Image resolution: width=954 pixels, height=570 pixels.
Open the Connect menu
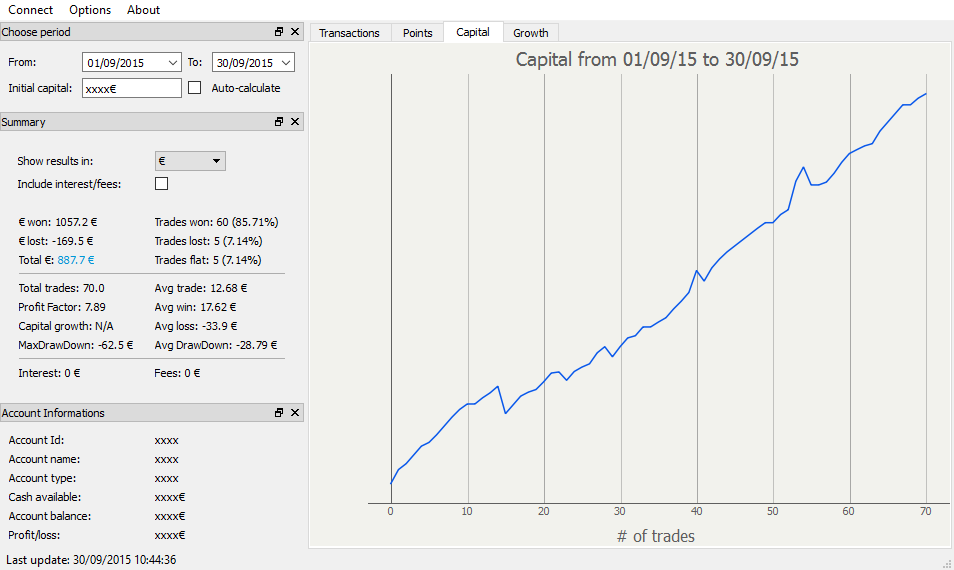tap(31, 10)
